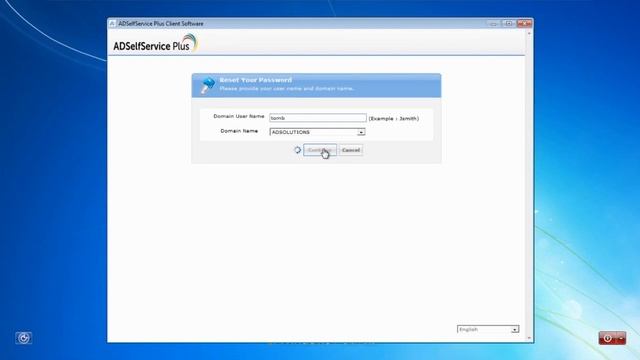This screenshot has height=360, width=640.
Task: Close the ADSelfService Plus client window
Action: 524,24
